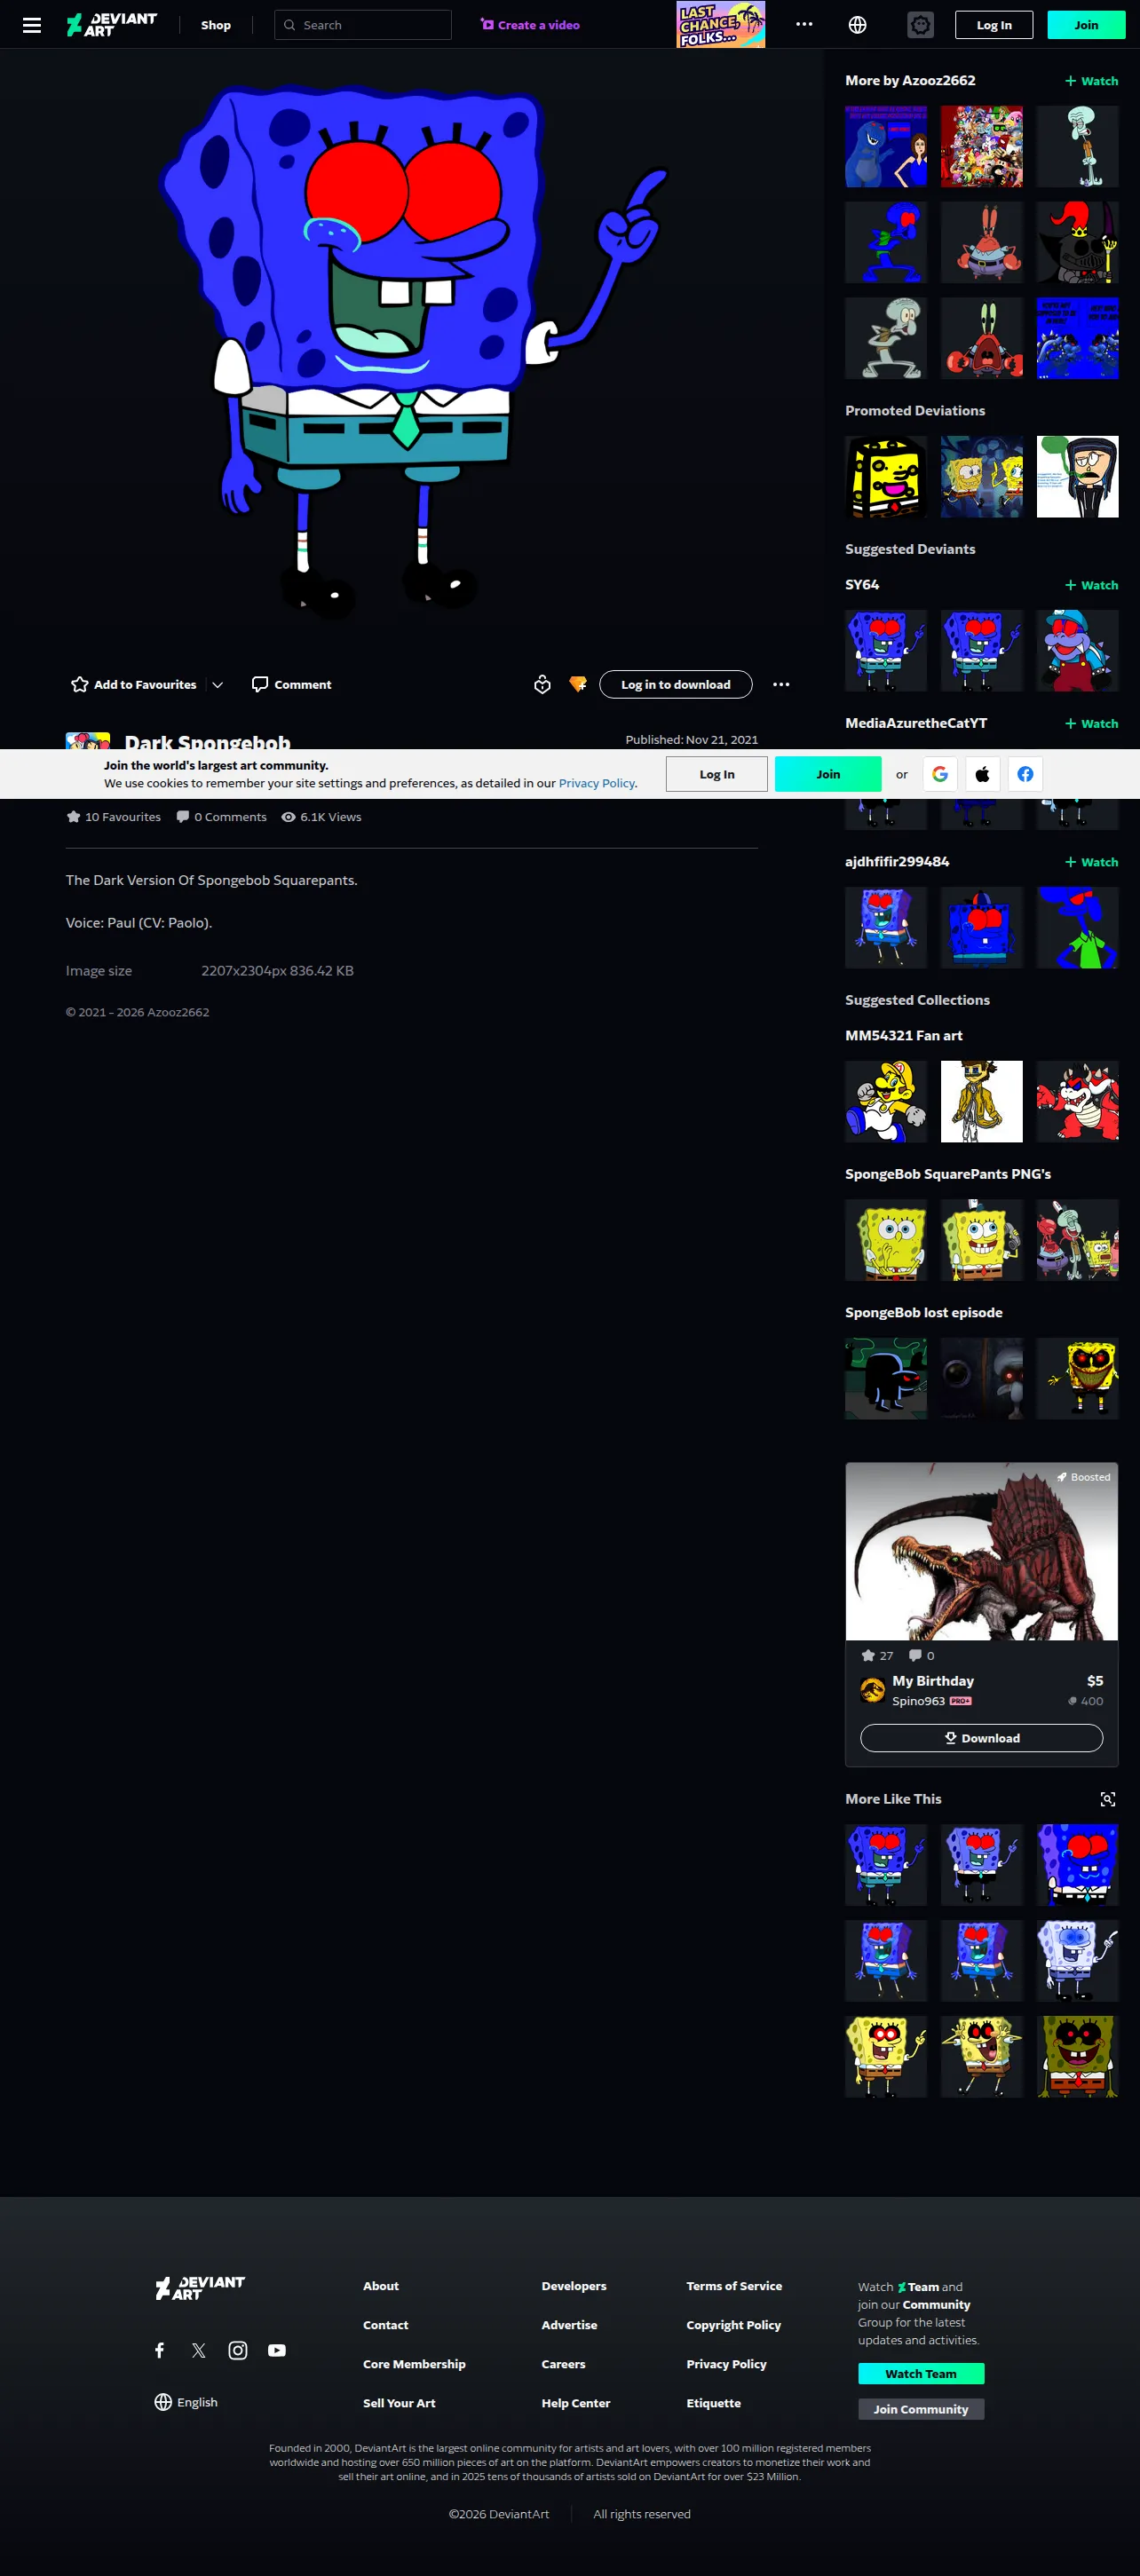The image size is (1140, 2576).
Task: Click the header Log In button
Action: (994, 25)
